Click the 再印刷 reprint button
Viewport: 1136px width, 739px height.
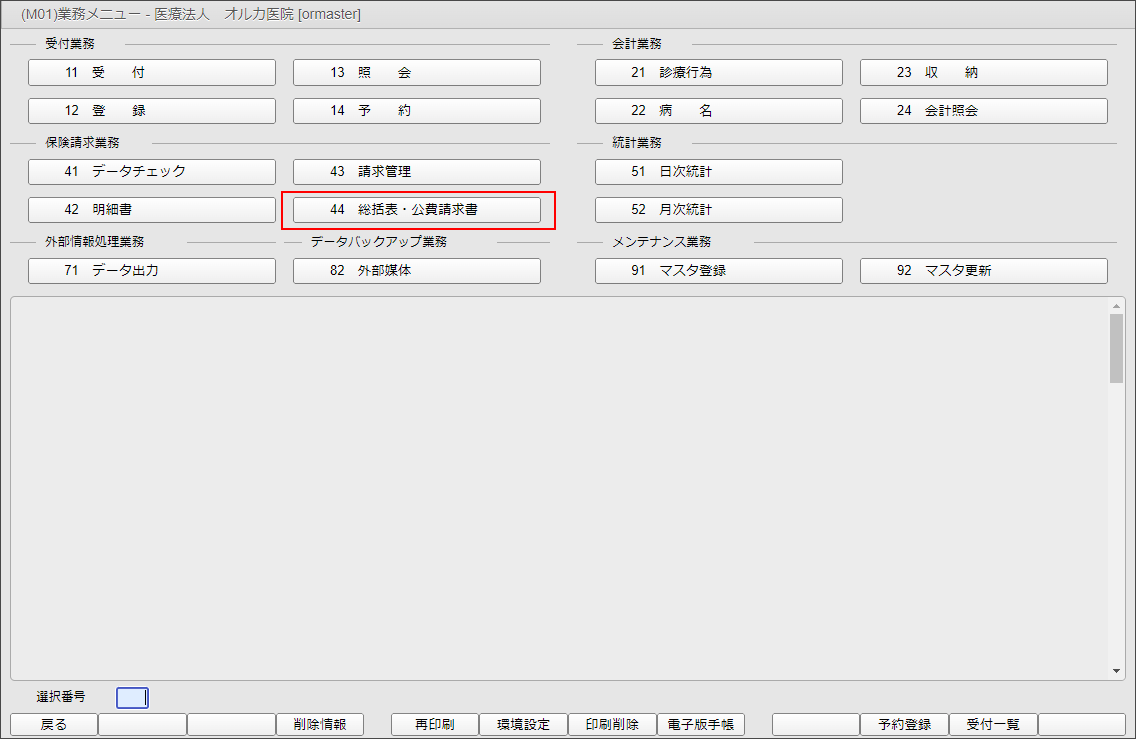434,724
